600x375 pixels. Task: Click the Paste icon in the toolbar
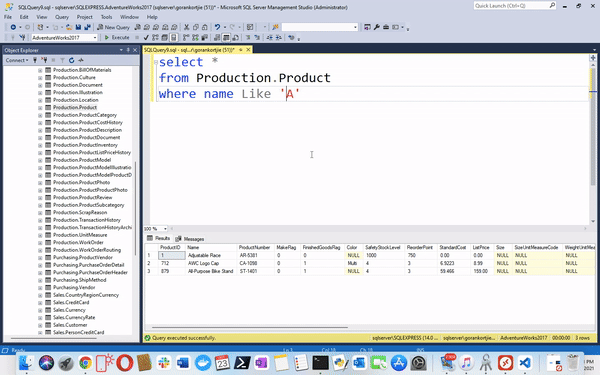coord(205,27)
